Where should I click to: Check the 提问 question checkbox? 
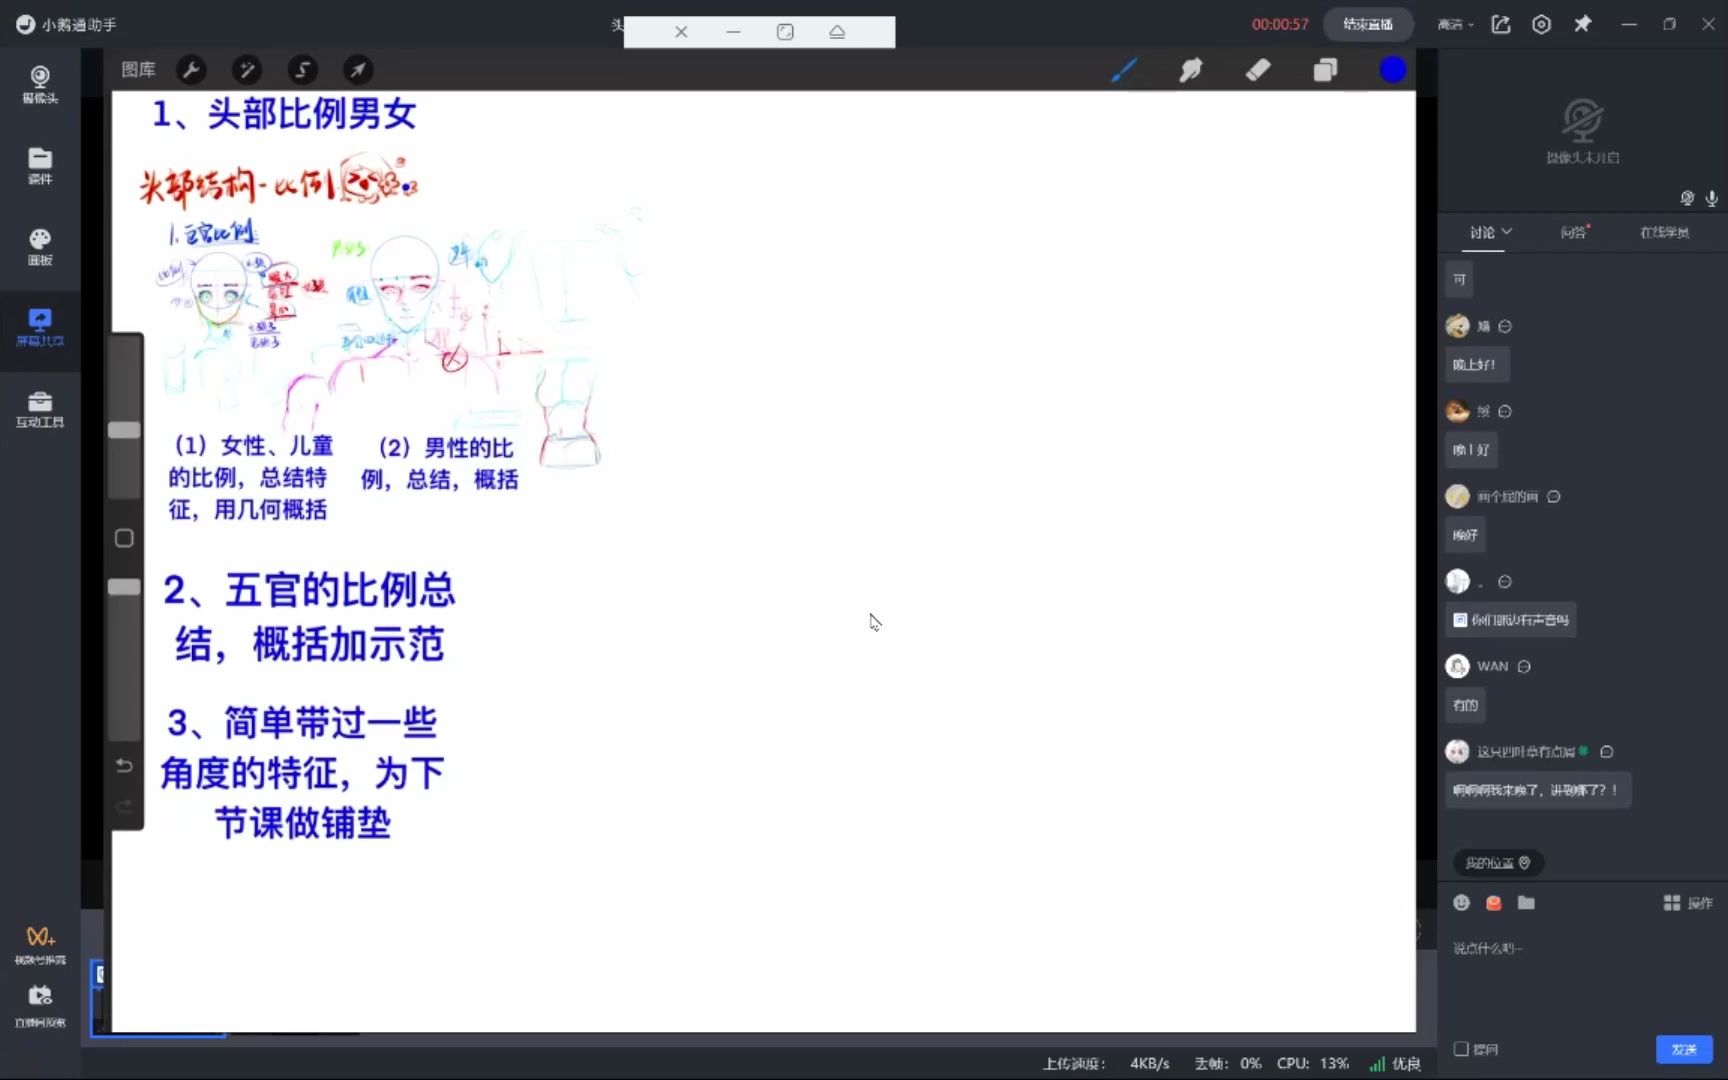(x=1461, y=1049)
